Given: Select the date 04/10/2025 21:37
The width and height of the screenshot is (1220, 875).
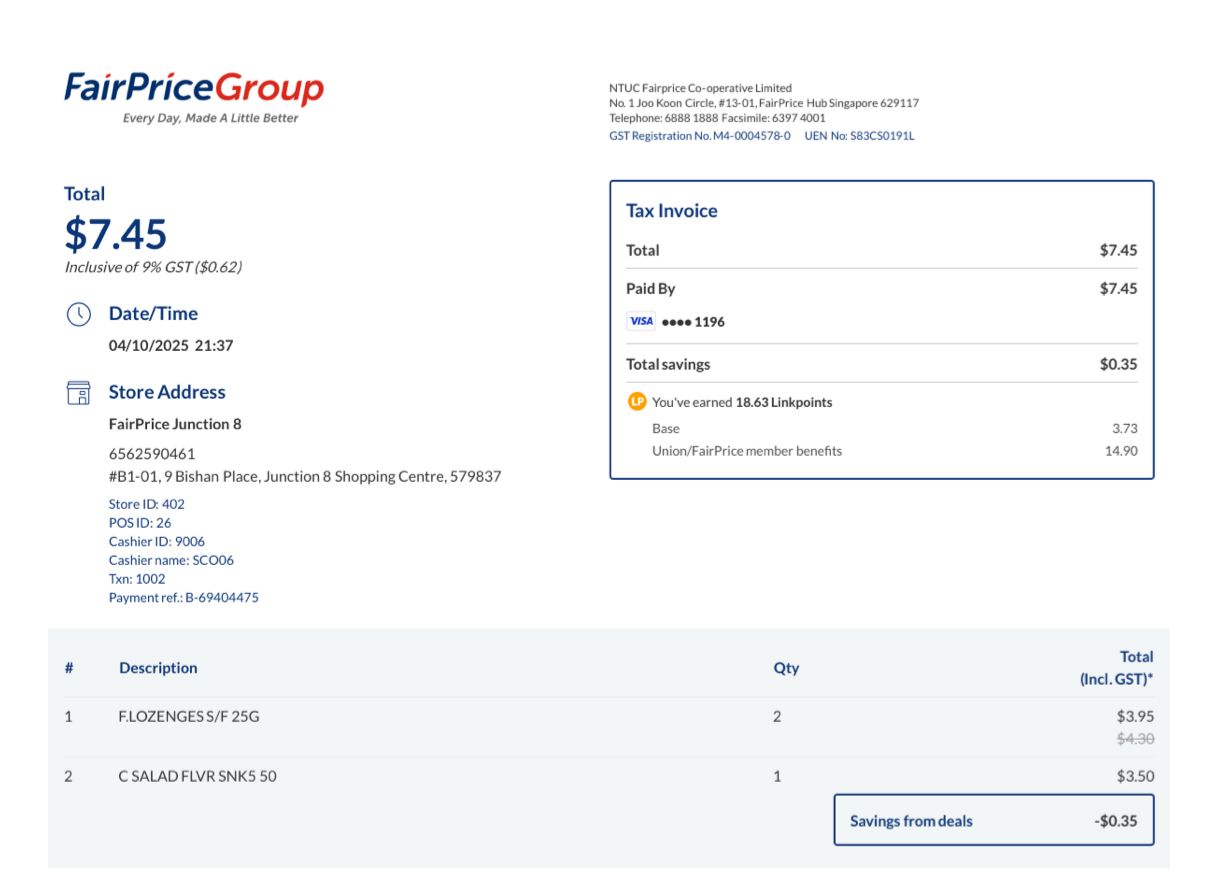Looking at the screenshot, I should point(171,346).
